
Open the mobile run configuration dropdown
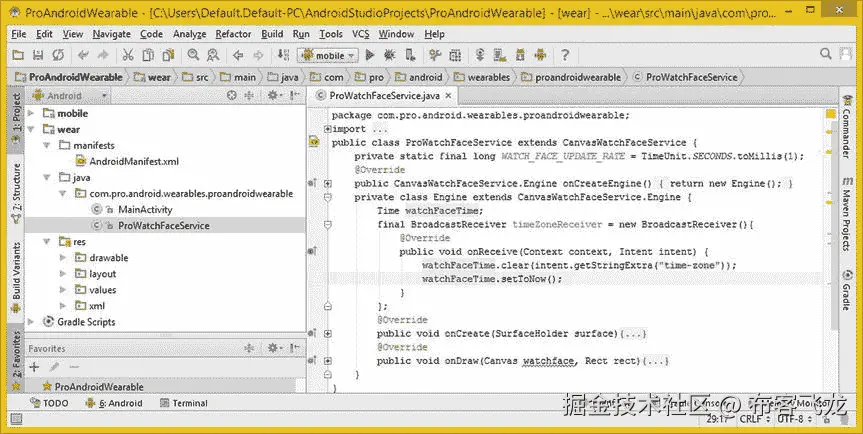point(328,55)
